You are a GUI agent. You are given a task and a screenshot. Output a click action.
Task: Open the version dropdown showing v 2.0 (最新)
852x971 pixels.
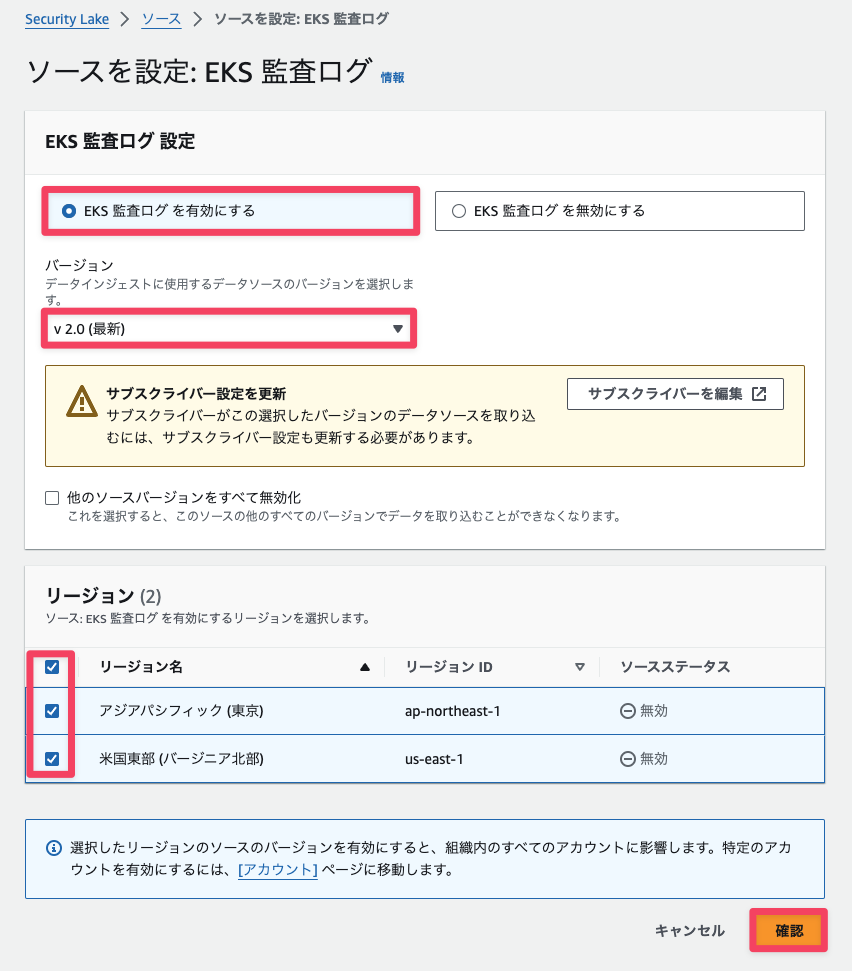pyautogui.click(x=228, y=328)
